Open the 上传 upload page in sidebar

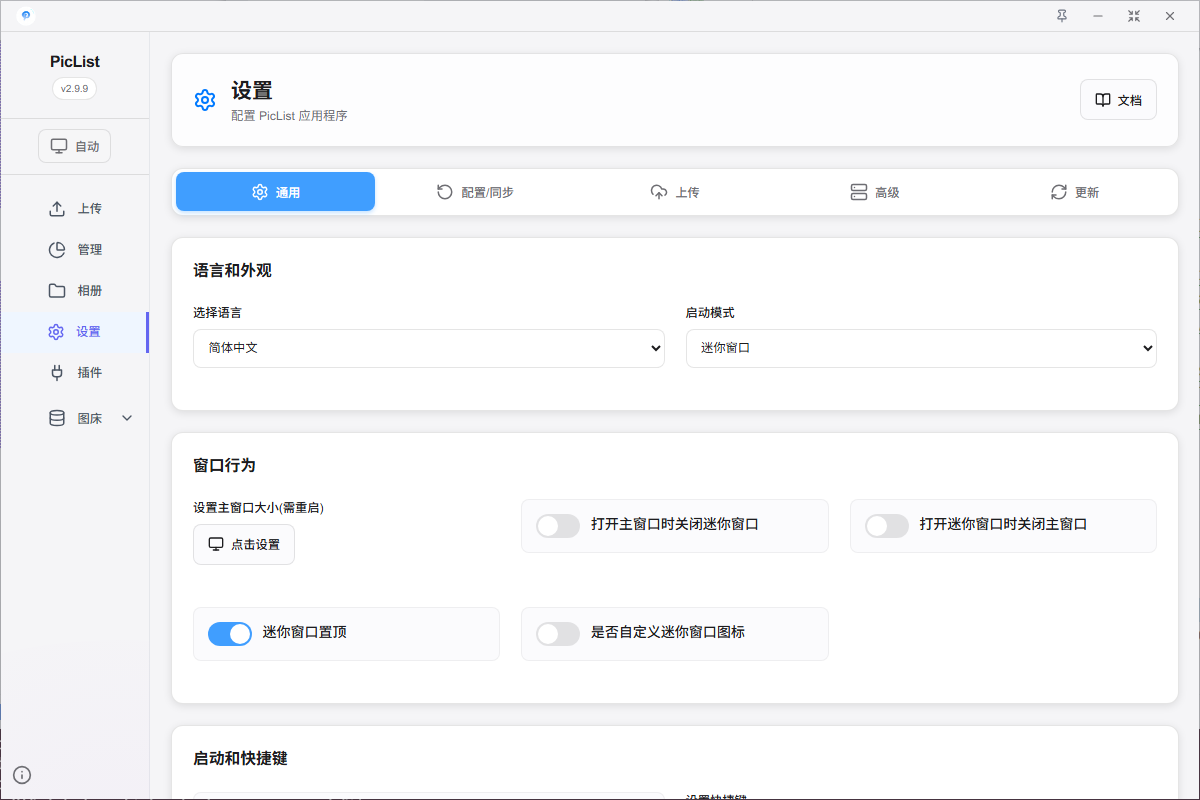(75, 209)
